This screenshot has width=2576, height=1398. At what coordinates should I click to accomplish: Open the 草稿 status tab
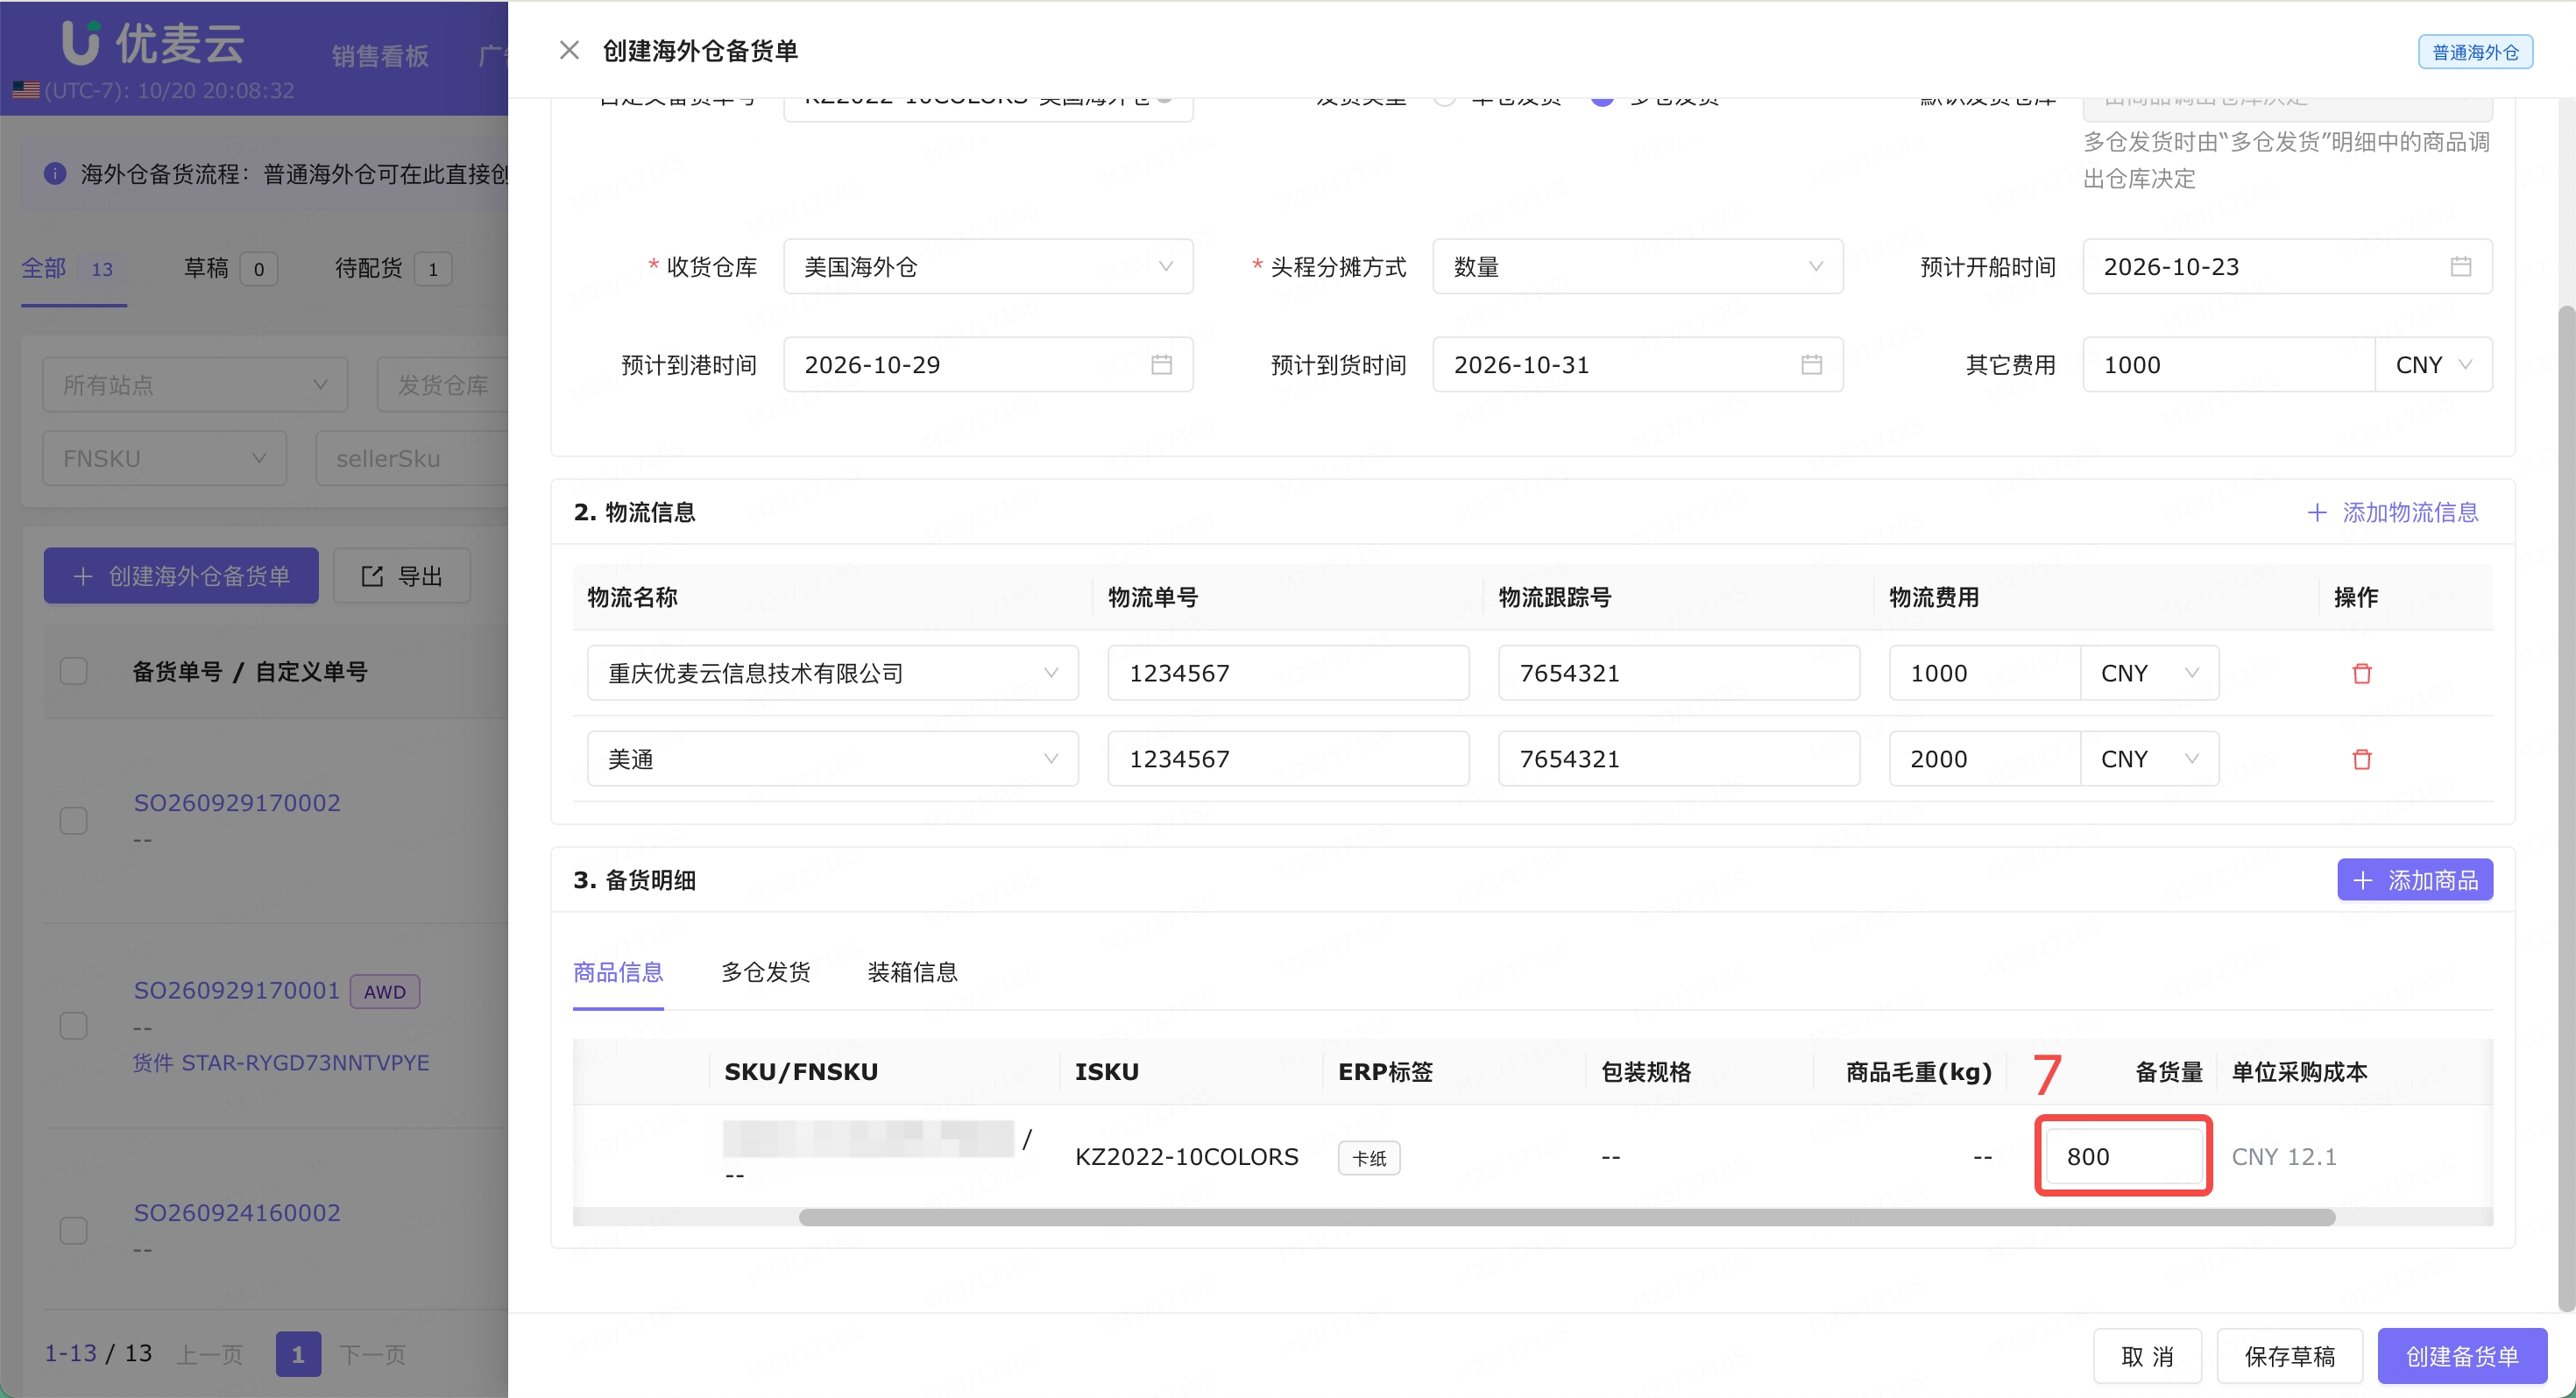230,268
